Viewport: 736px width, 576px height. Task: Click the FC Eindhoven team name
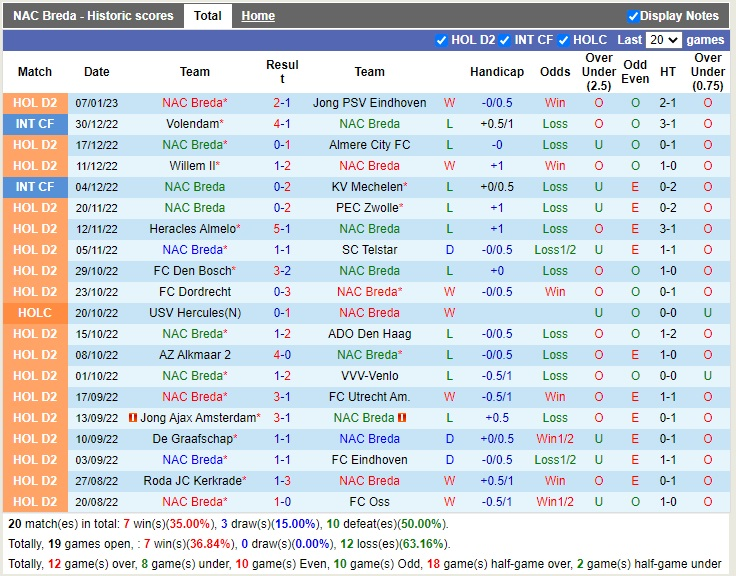point(369,460)
